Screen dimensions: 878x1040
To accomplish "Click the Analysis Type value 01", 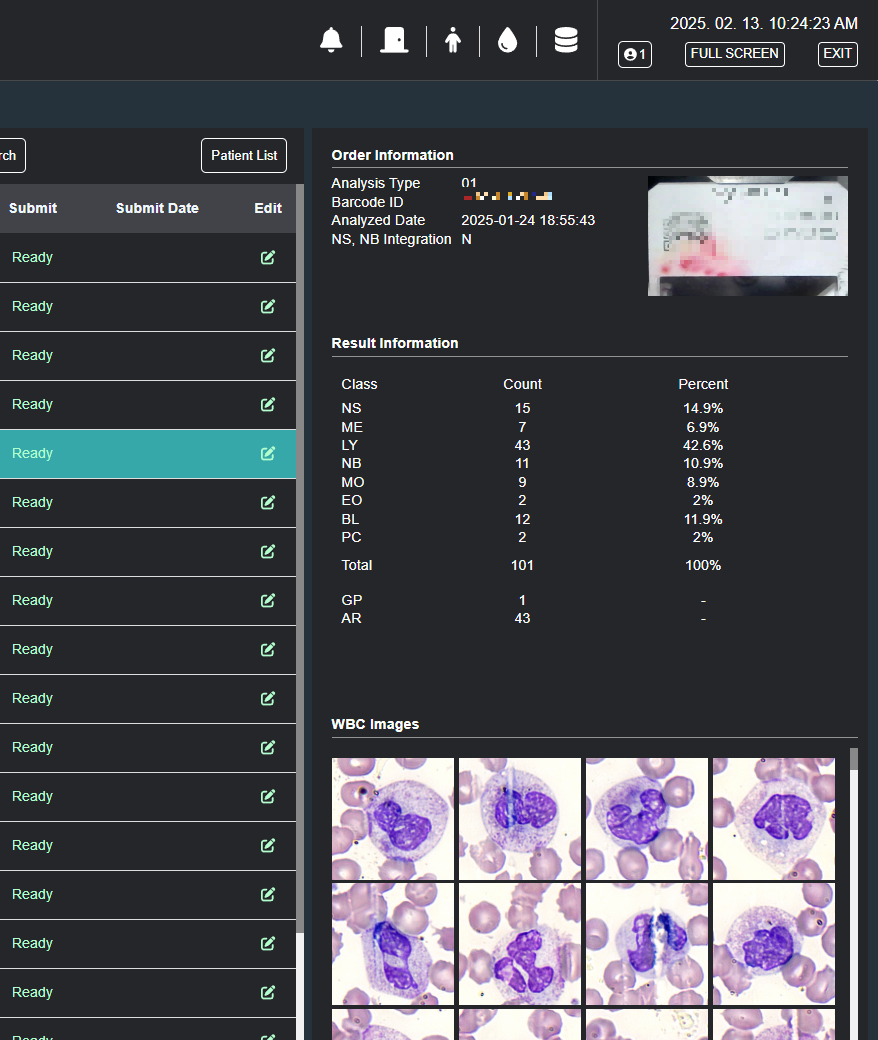I will tap(469, 183).
